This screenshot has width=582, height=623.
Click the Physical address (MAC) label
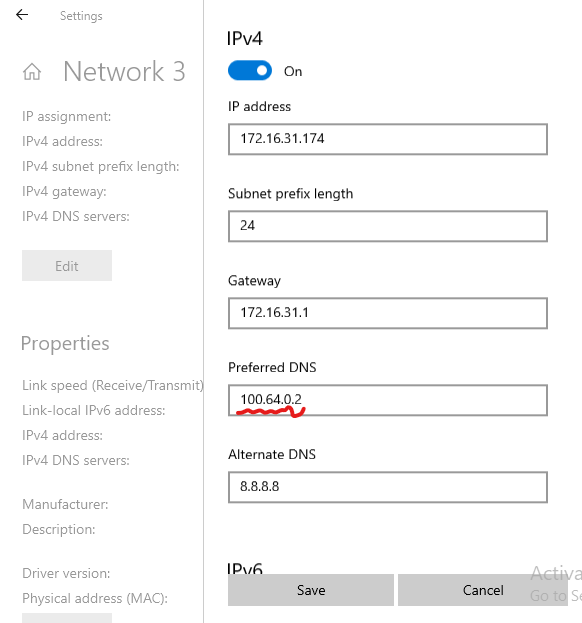click(x=95, y=598)
